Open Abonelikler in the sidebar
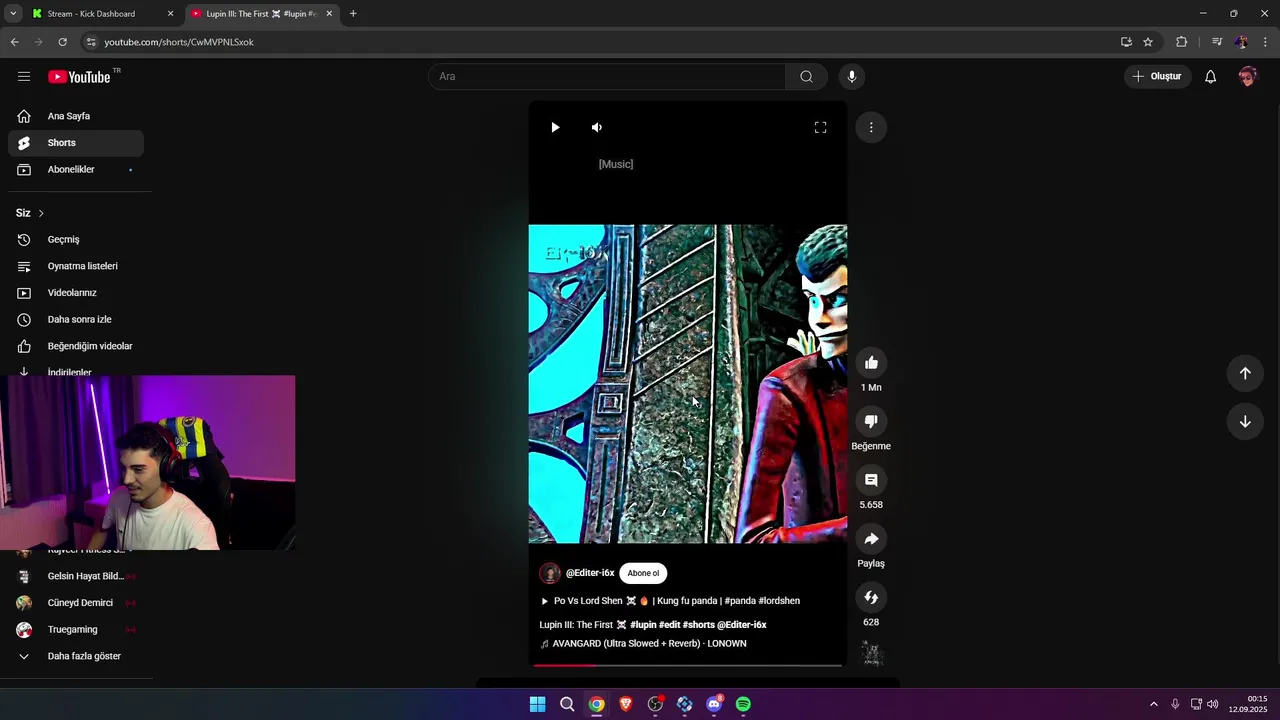The width and height of the screenshot is (1280, 720). (76, 170)
